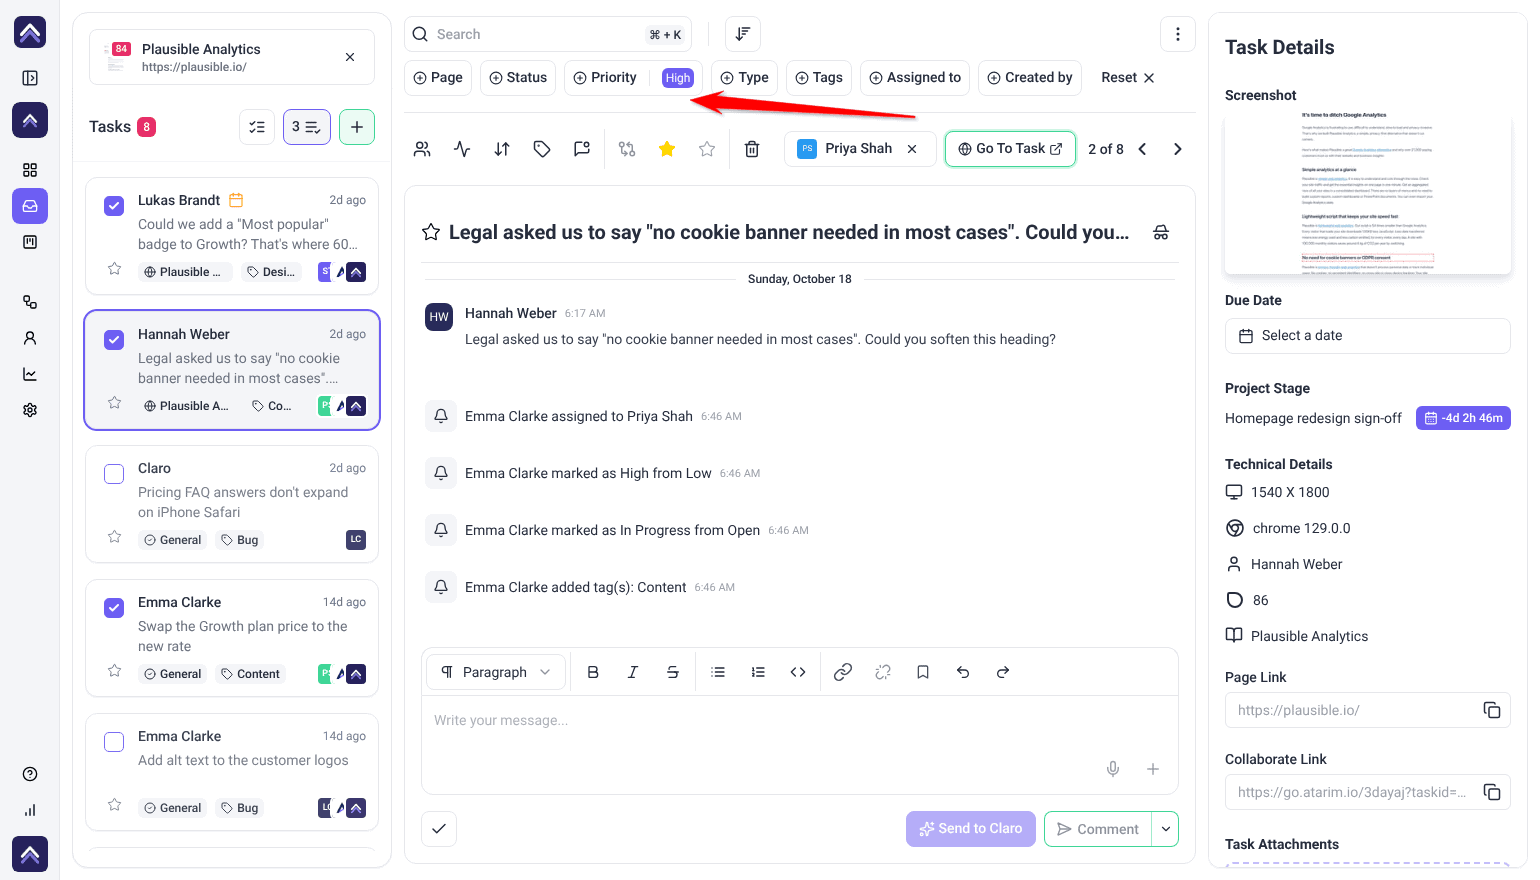Click the filled yellow star icon
Viewport: 1540px width, 880px height.
pyautogui.click(x=667, y=149)
